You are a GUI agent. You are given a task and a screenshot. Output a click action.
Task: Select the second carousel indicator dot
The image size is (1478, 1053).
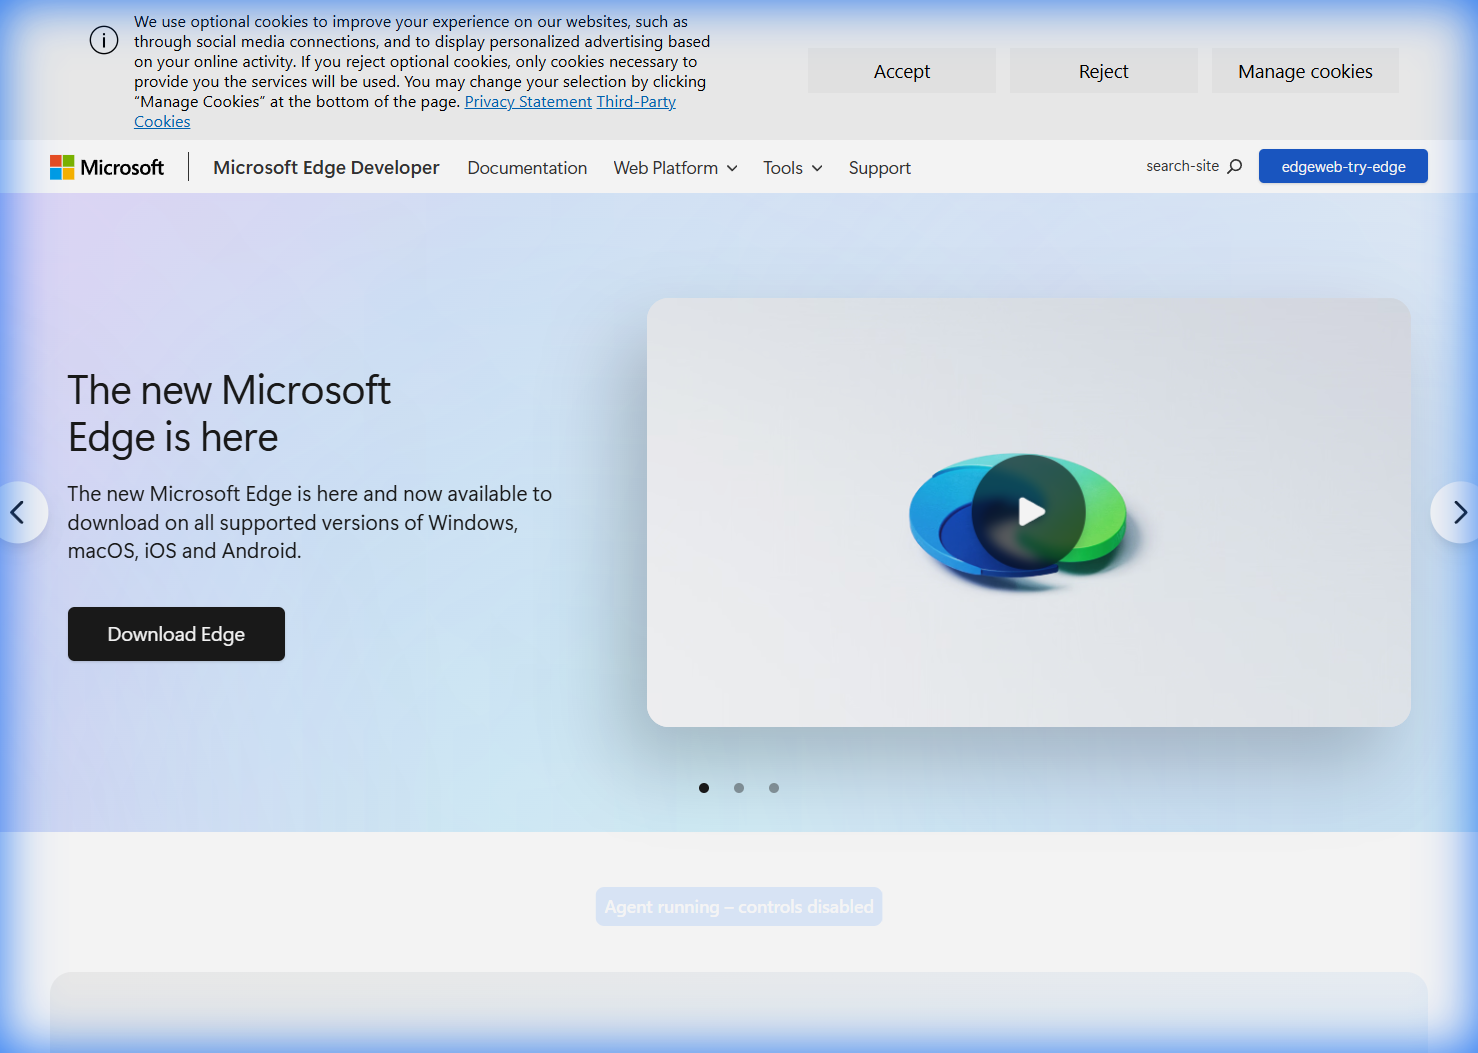tap(739, 788)
